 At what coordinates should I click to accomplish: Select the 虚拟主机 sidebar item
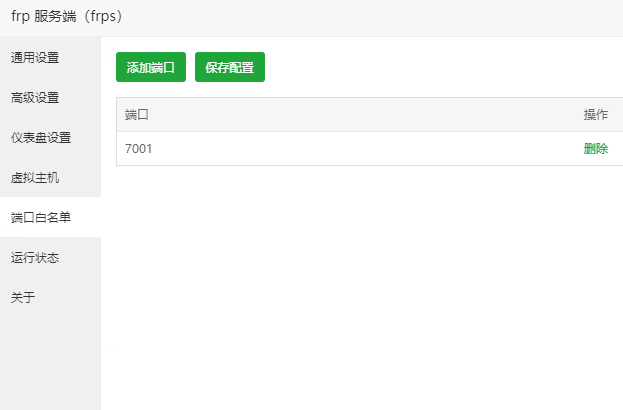pos(35,177)
